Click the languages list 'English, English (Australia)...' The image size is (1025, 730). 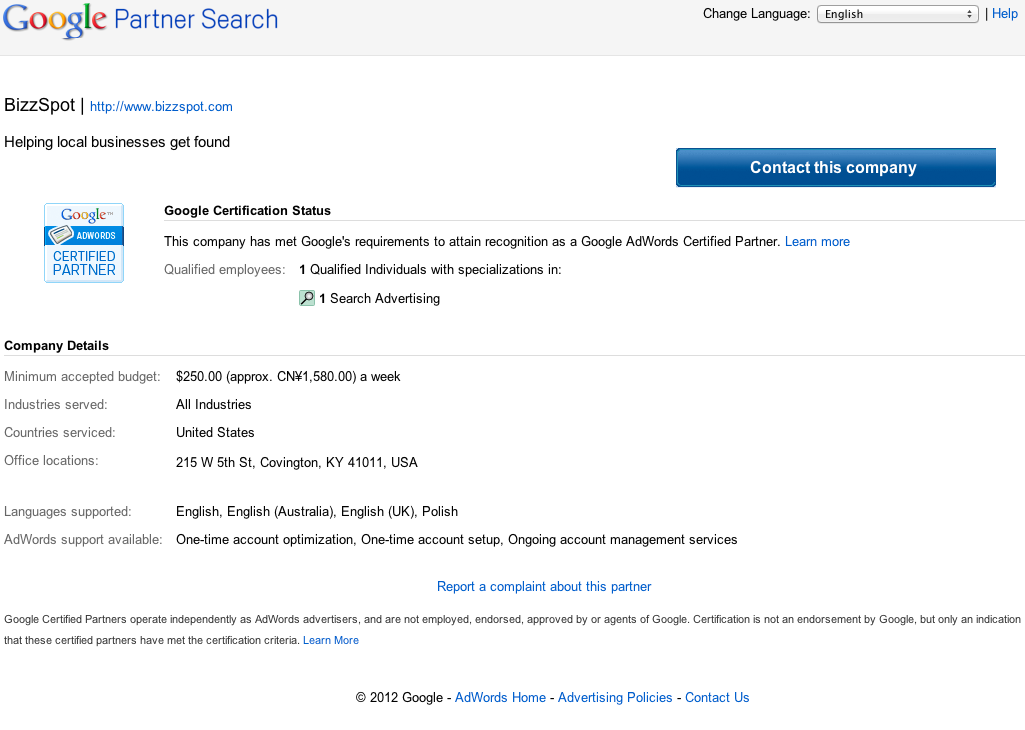317,512
